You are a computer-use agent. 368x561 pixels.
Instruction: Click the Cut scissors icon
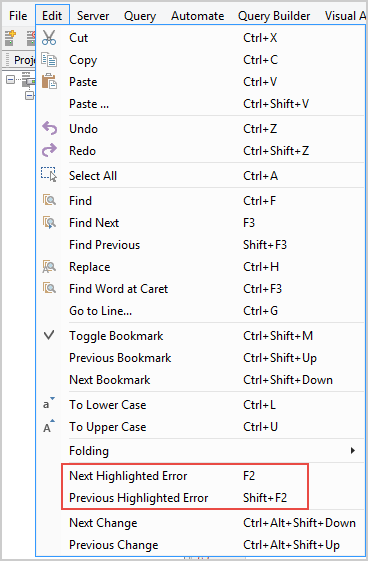point(49,38)
